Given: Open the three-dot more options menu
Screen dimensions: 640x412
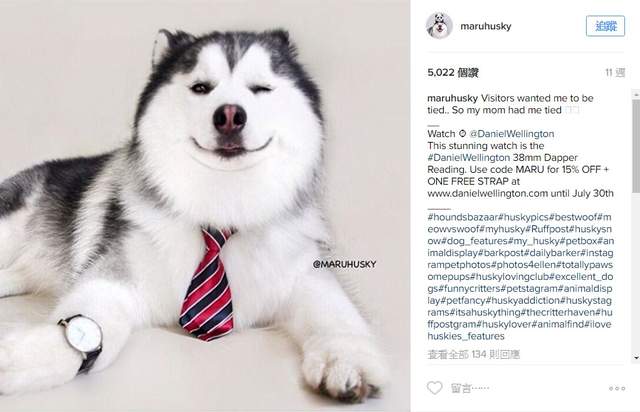Looking at the screenshot, I should tap(617, 388).
